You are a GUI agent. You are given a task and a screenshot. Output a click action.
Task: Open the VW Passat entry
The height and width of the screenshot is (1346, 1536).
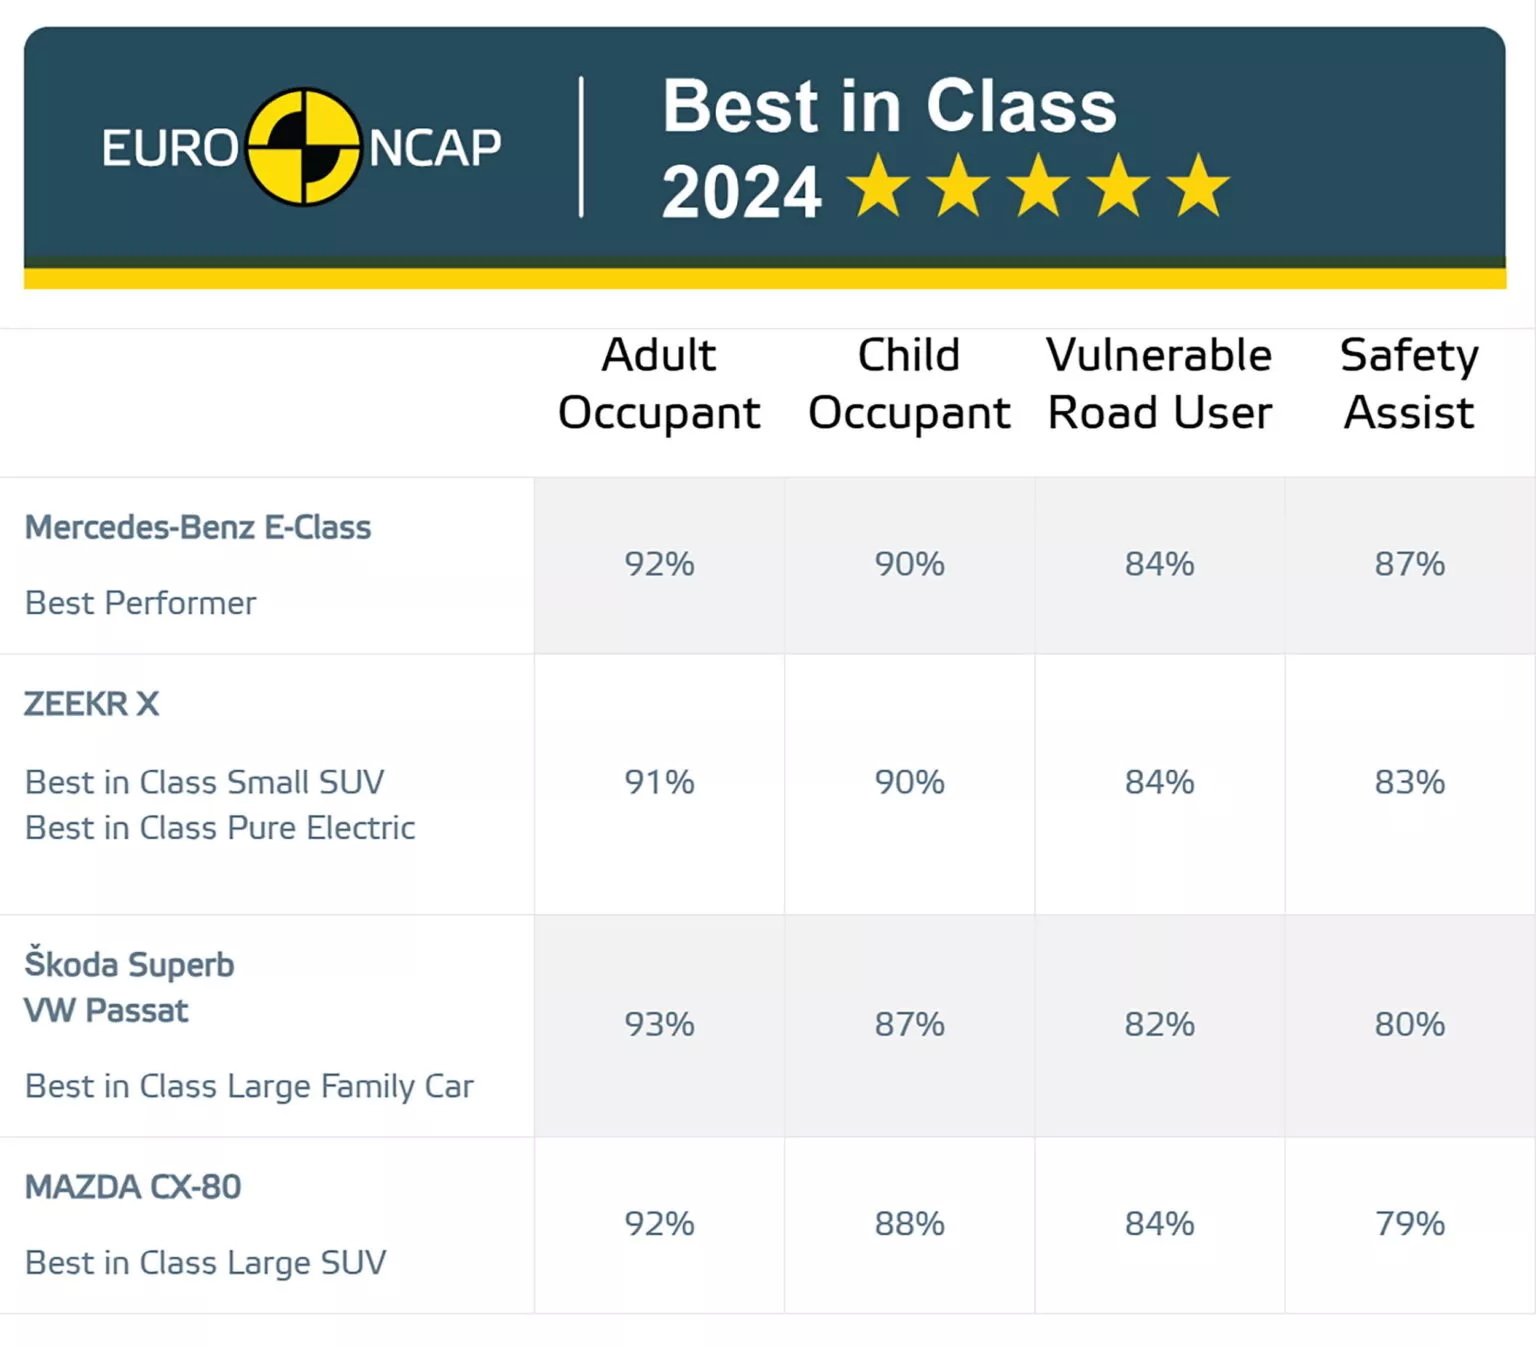pos(106,1011)
